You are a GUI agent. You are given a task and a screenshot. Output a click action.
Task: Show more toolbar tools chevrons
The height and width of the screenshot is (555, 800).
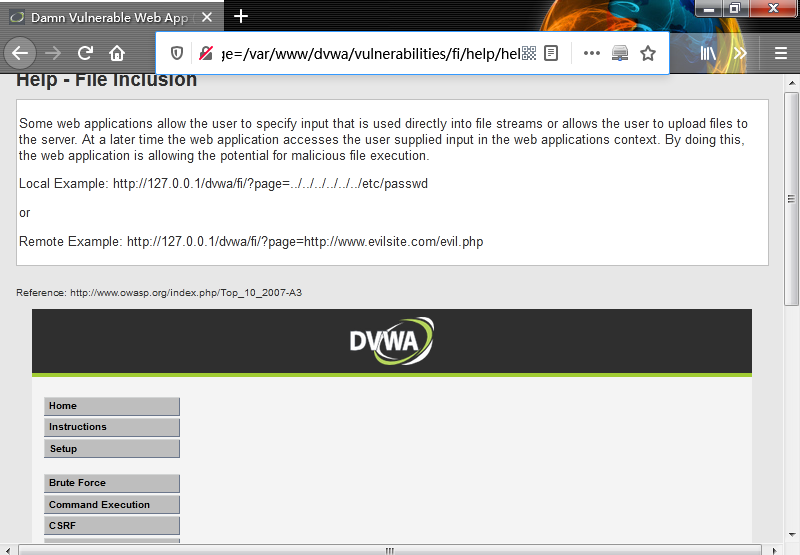(x=740, y=53)
